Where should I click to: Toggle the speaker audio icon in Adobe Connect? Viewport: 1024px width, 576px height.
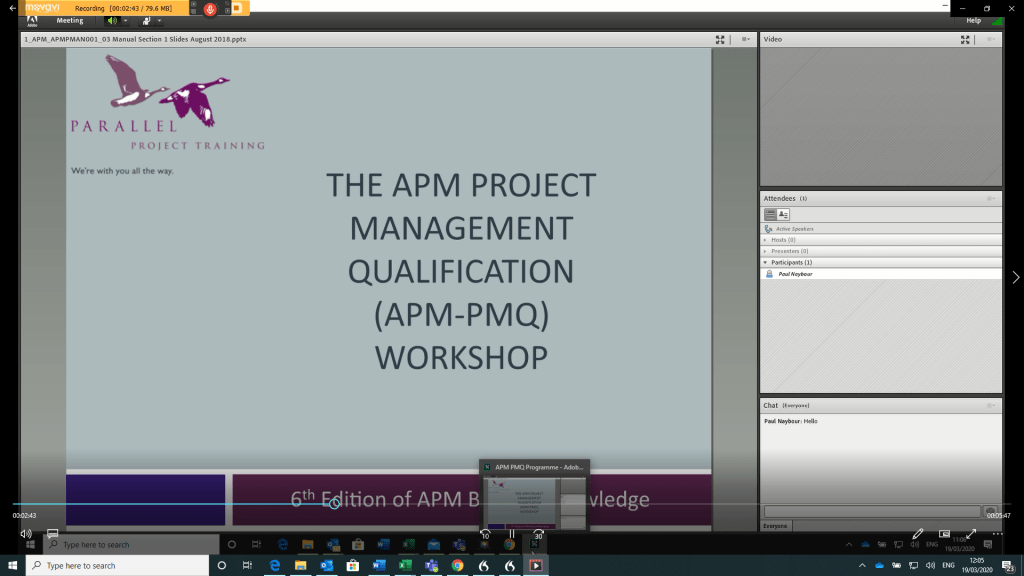(x=112, y=20)
